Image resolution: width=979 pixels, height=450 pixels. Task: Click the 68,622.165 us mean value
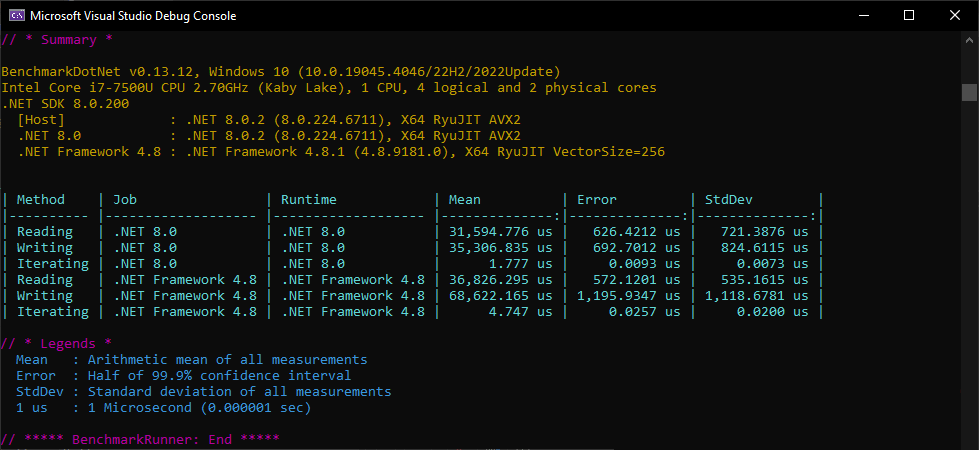pos(497,296)
